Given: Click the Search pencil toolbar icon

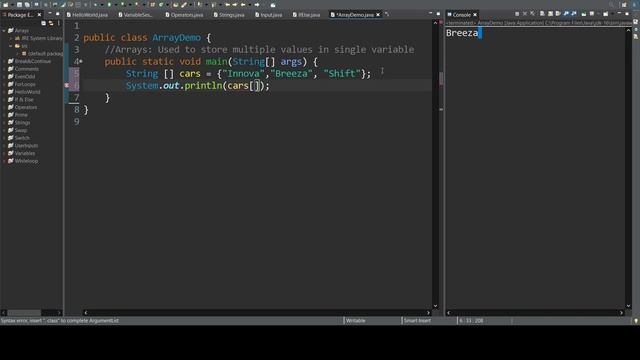Looking at the screenshot, I should coord(184,4).
